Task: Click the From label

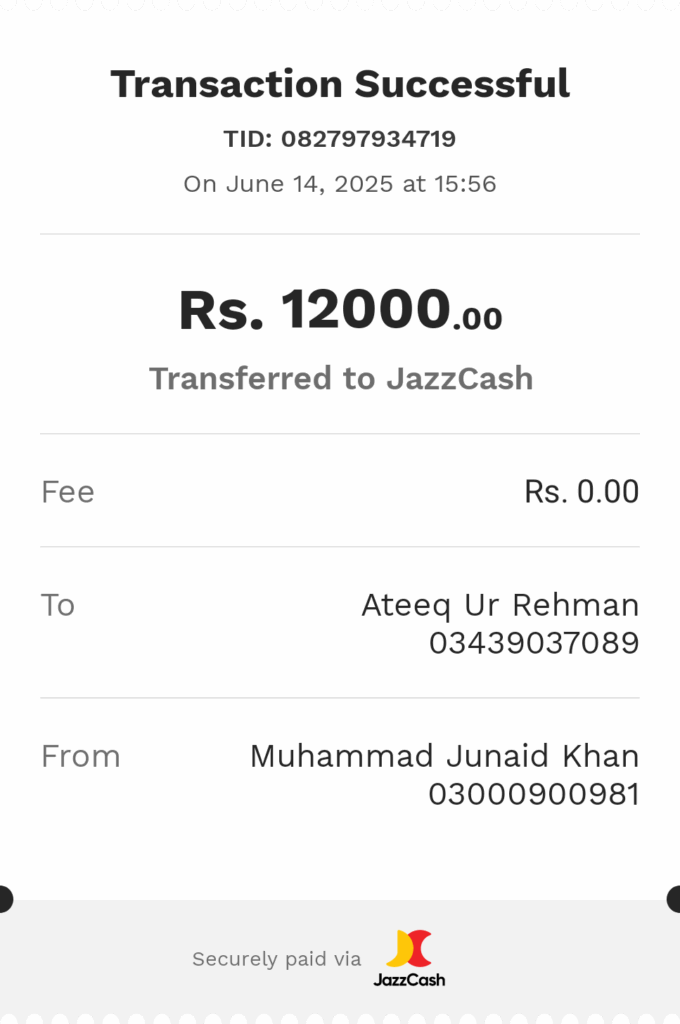Action: [x=81, y=757]
